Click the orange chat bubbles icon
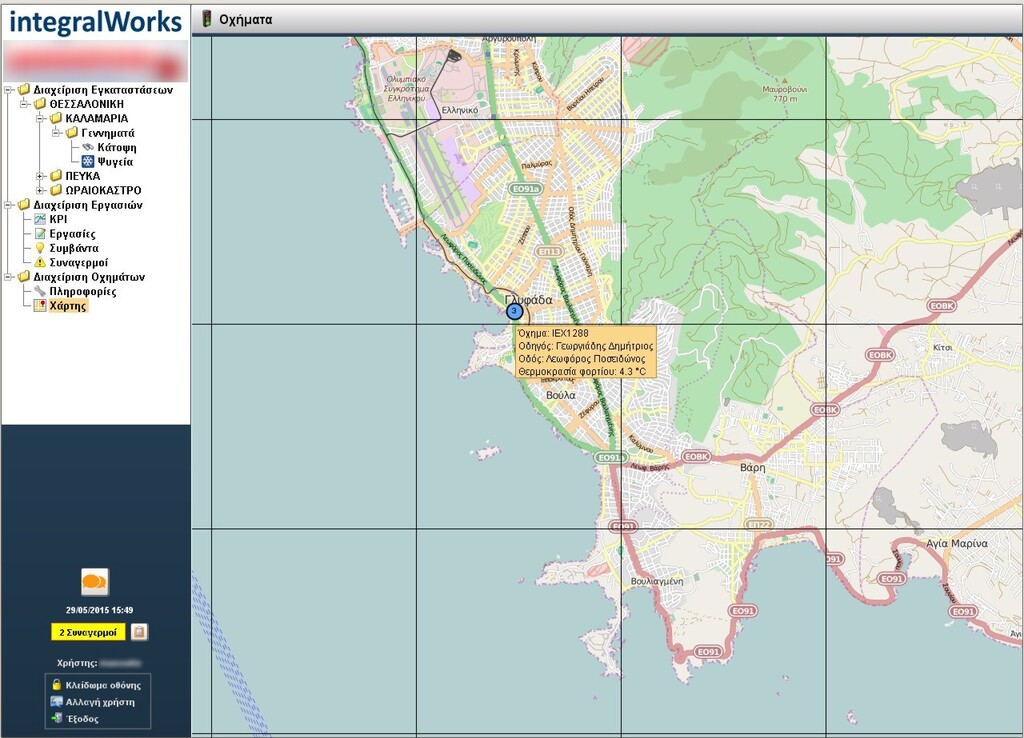The height and width of the screenshot is (738, 1024). point(95,581)
